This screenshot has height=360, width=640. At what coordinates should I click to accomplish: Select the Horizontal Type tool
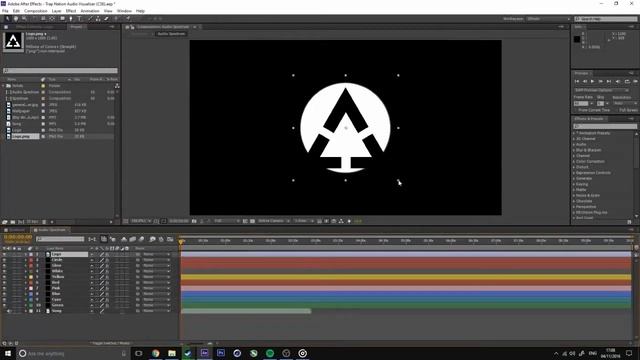pyautogui.click(x=79, y=19)
